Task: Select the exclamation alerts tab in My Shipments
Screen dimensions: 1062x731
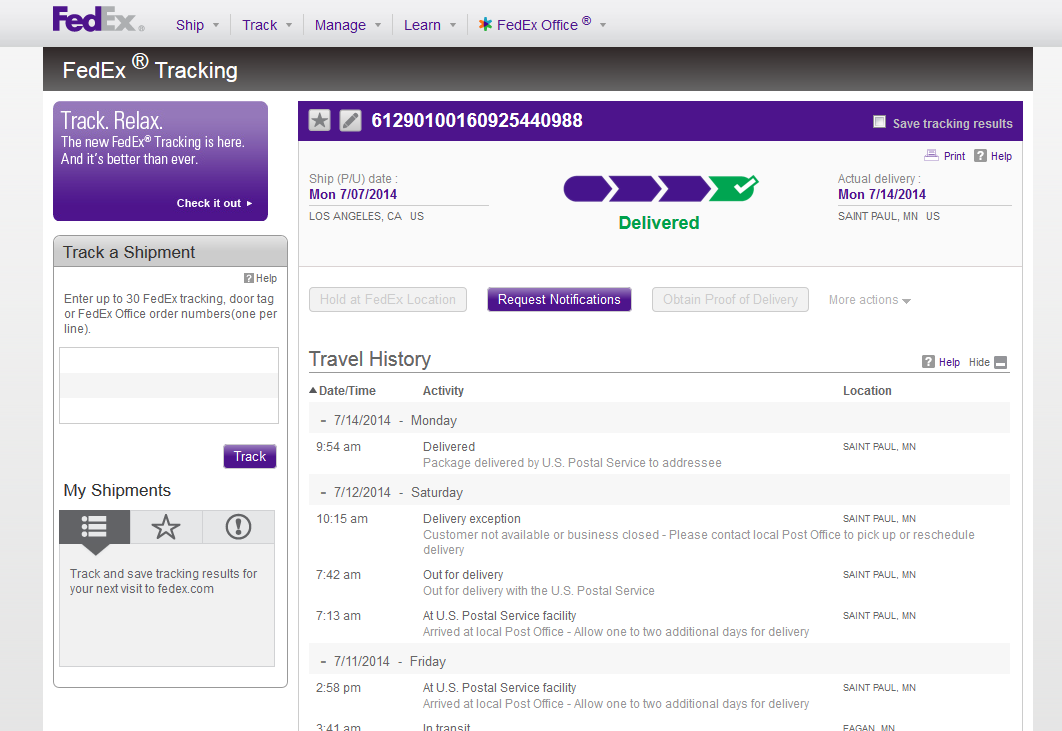Action: click(238, 526)
